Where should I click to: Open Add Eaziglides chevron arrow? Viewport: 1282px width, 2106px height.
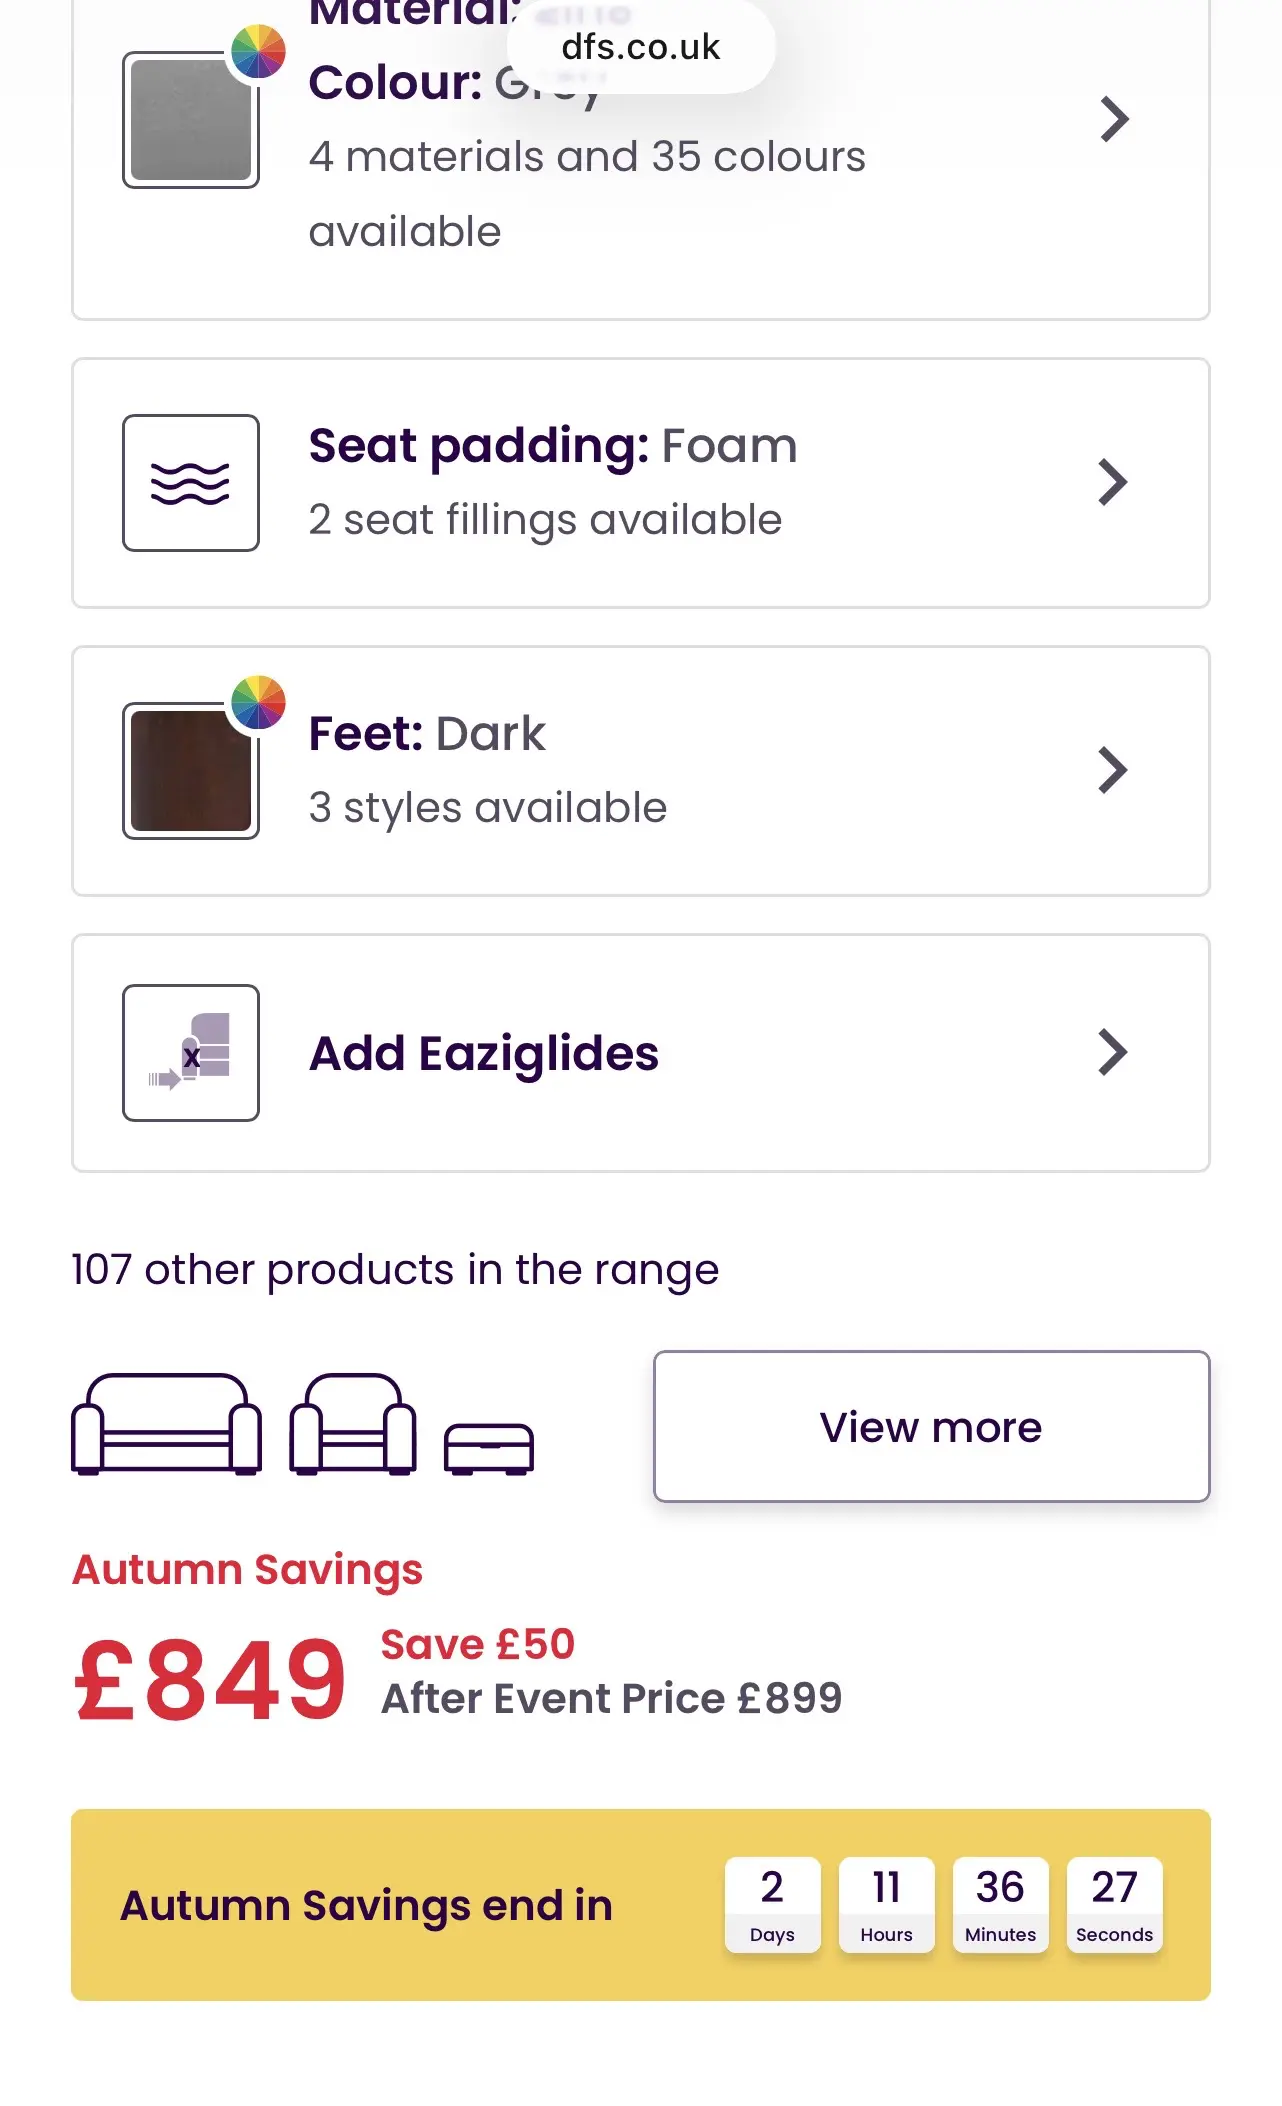tap(1112, 1053)
